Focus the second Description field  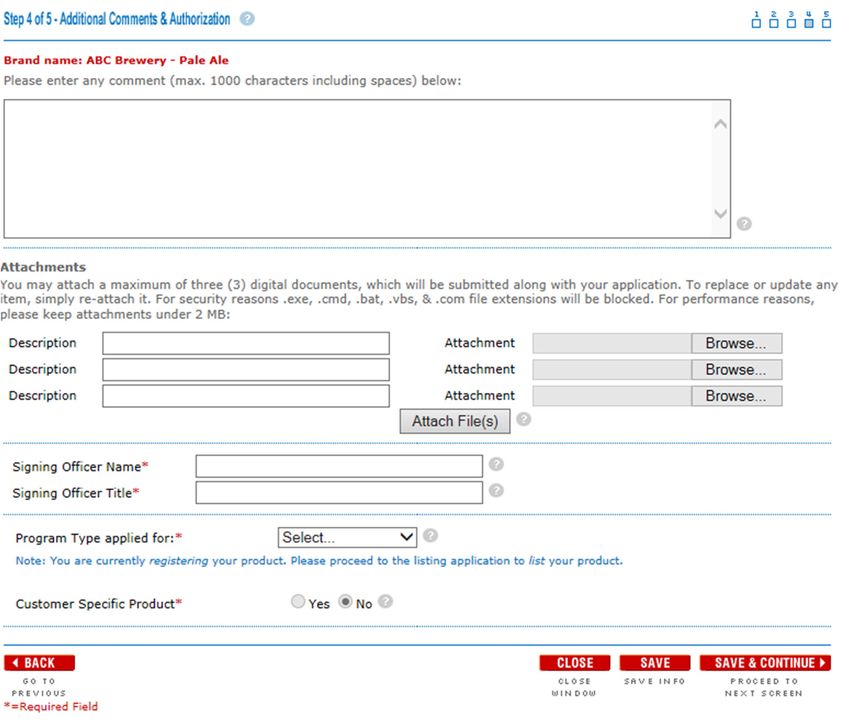coord(246,370)
